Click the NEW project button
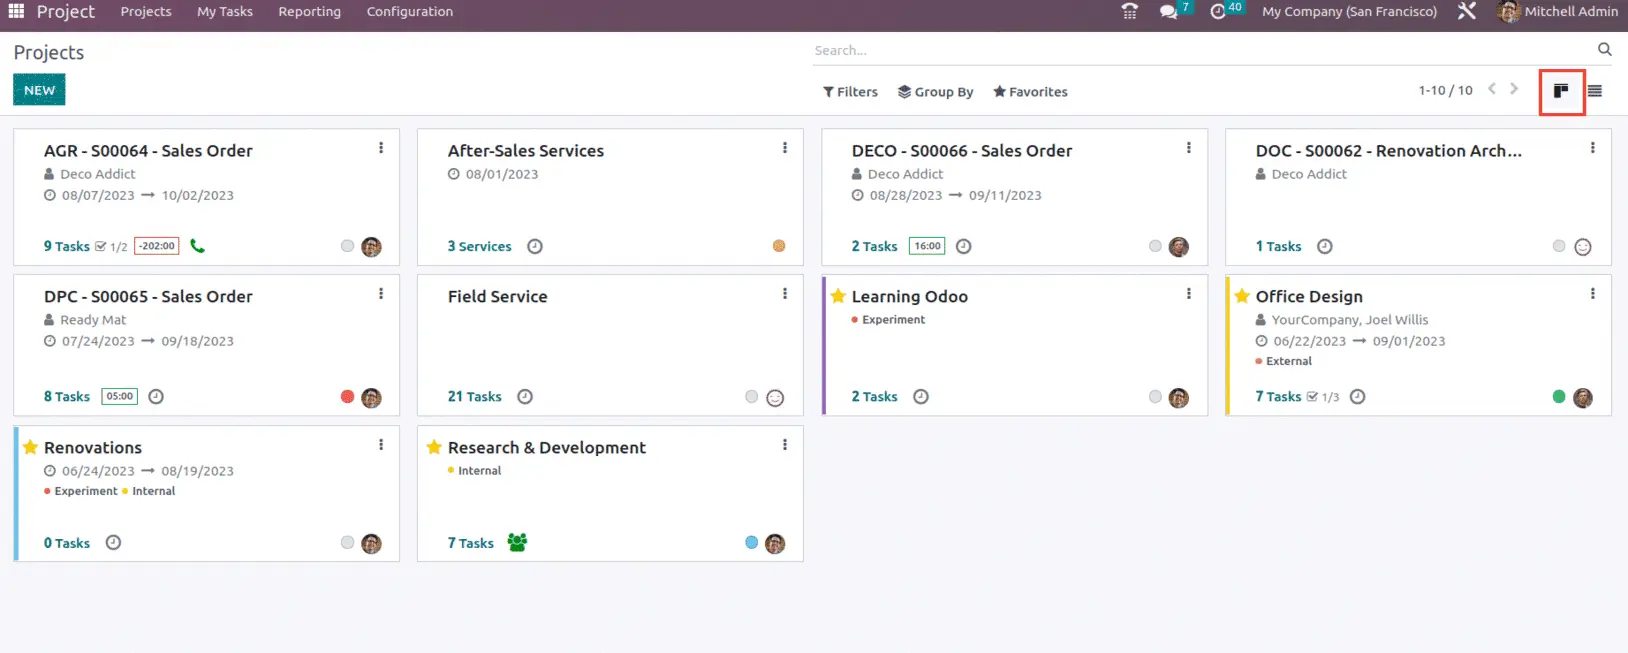 pos(39,90)
